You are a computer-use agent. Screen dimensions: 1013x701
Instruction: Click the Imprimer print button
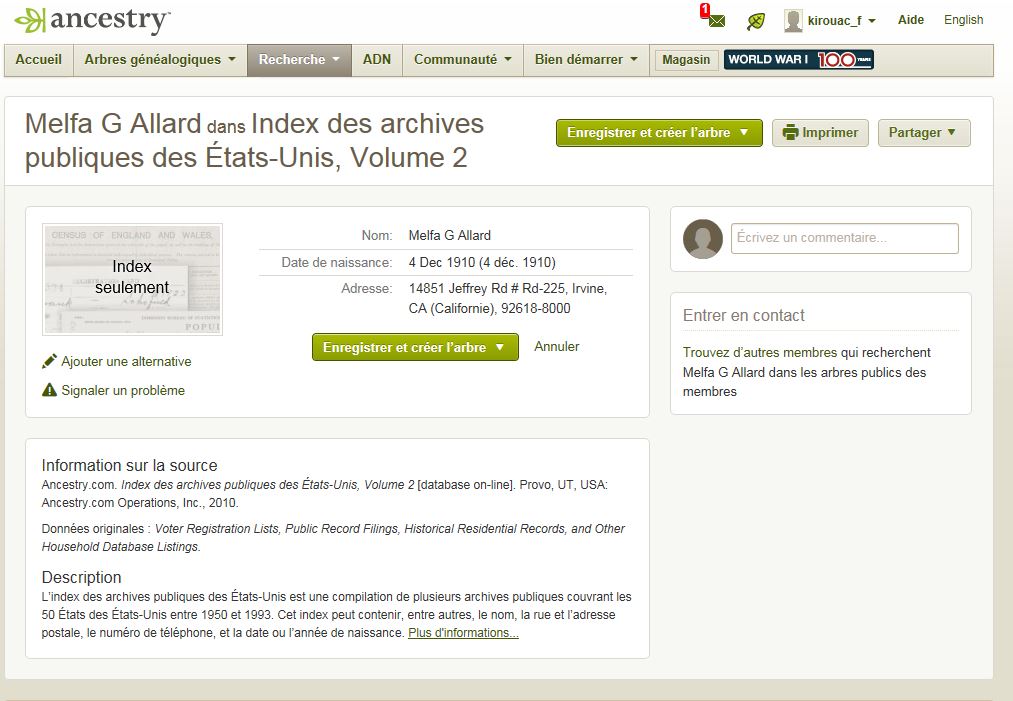tap(820, 132)
